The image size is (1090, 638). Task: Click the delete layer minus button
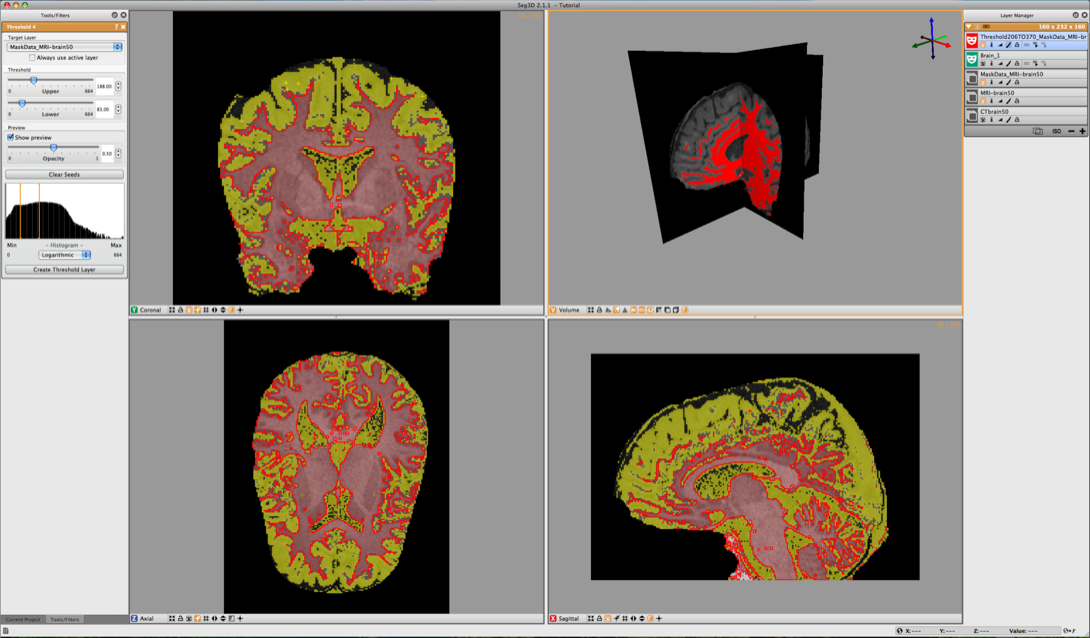tap(1071, 131)
